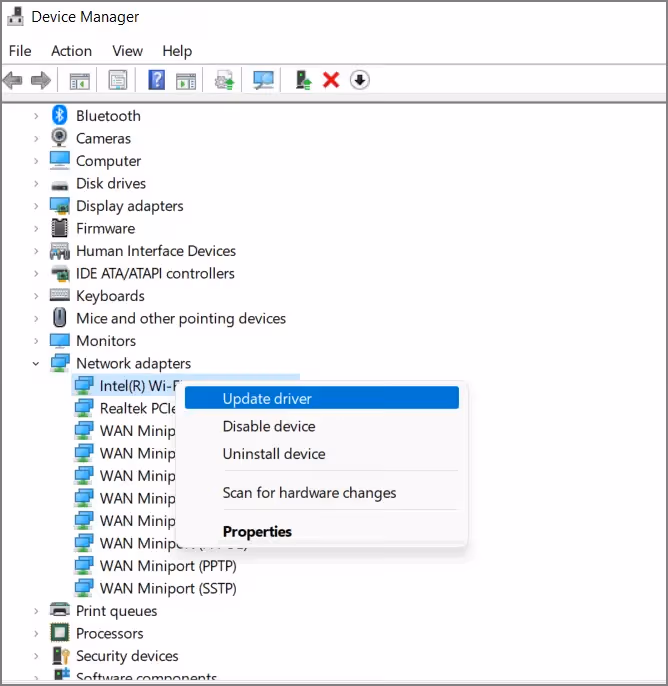This screenshot has height=686, width=668.
Task: Click the down arrow circle toolbar icon
Action: pyautogui.click(x=360, y=80)
